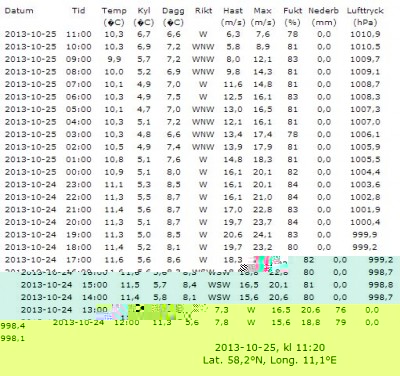The image size is (400, 376).
Task: Select humidity 78 in 03:00 row
Action: [292, 134]
